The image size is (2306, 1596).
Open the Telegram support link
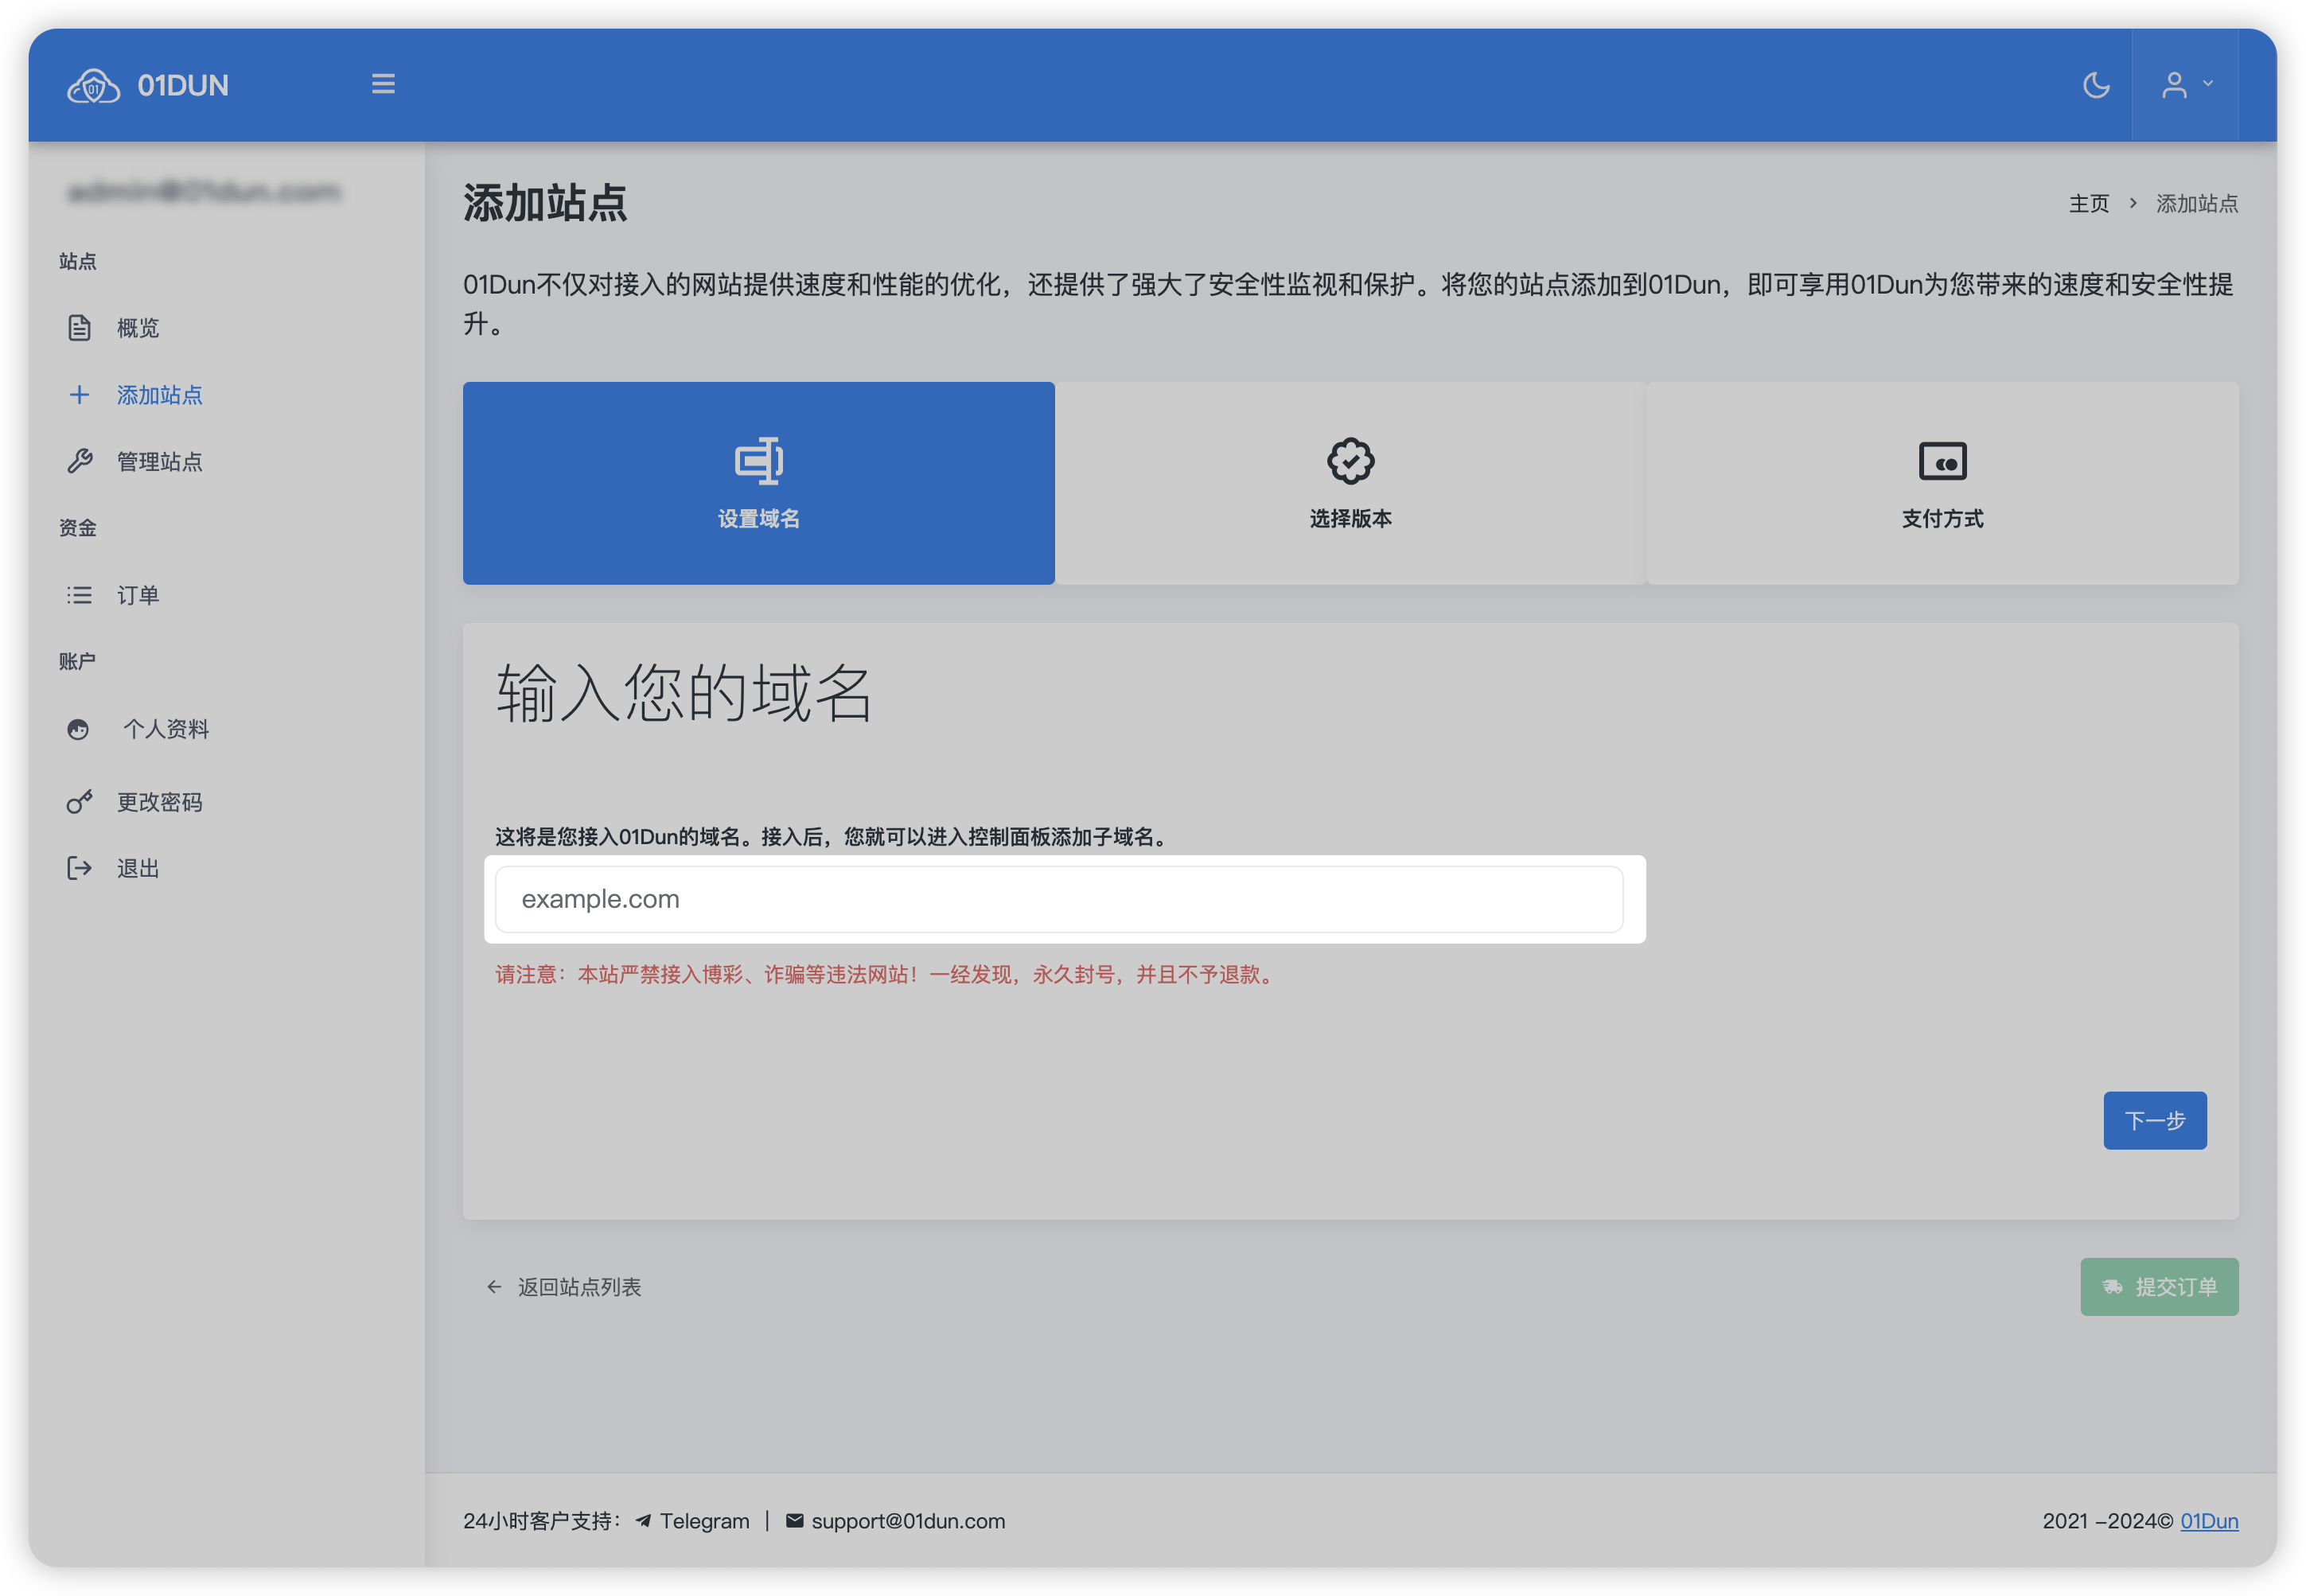coord(704,1521)
